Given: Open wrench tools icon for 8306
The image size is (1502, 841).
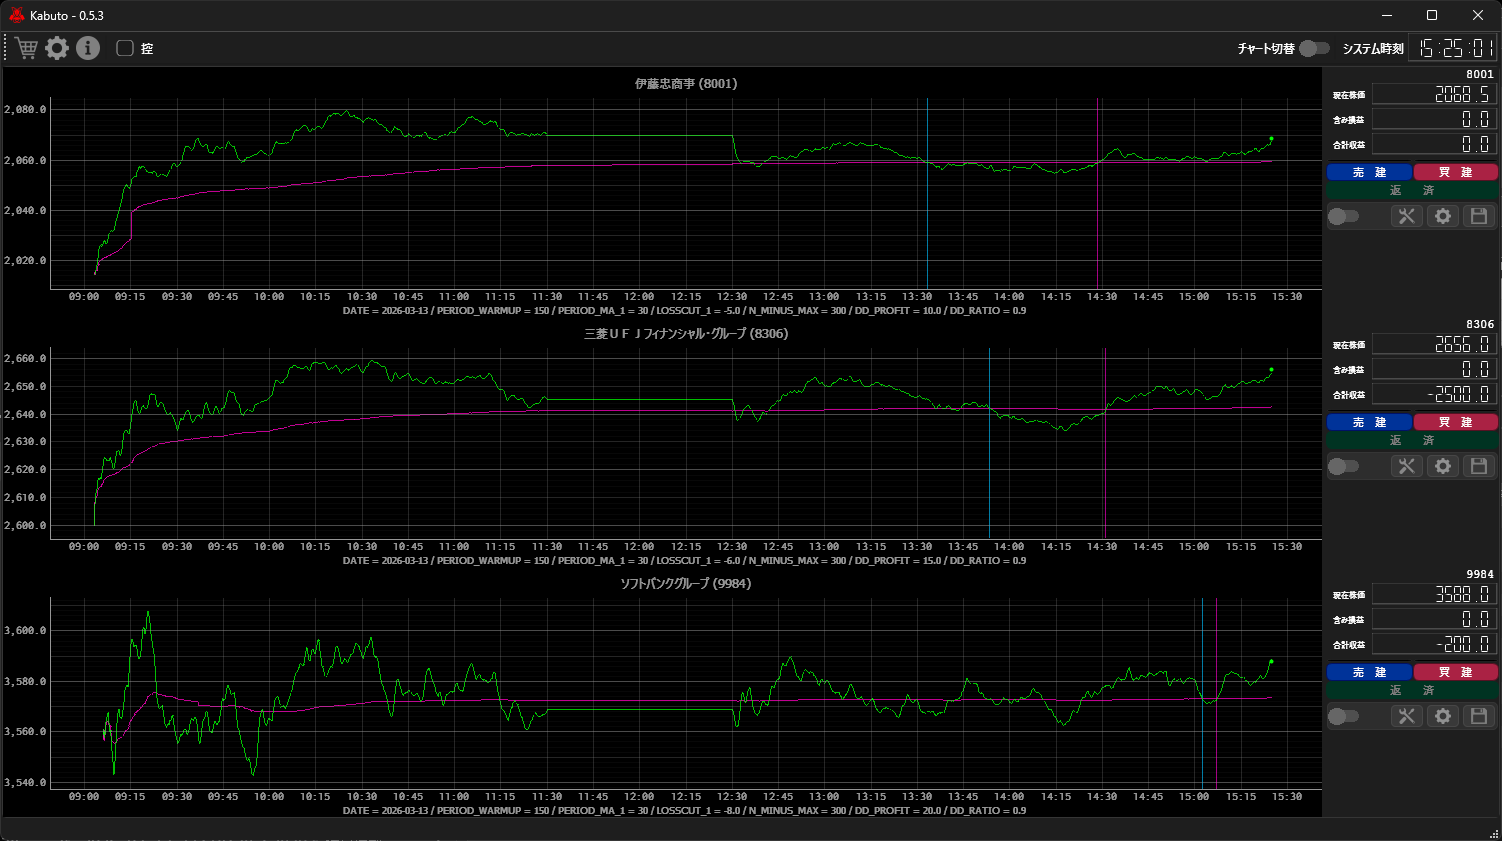Looking at the screenshot, I should tap(1407, 466).
